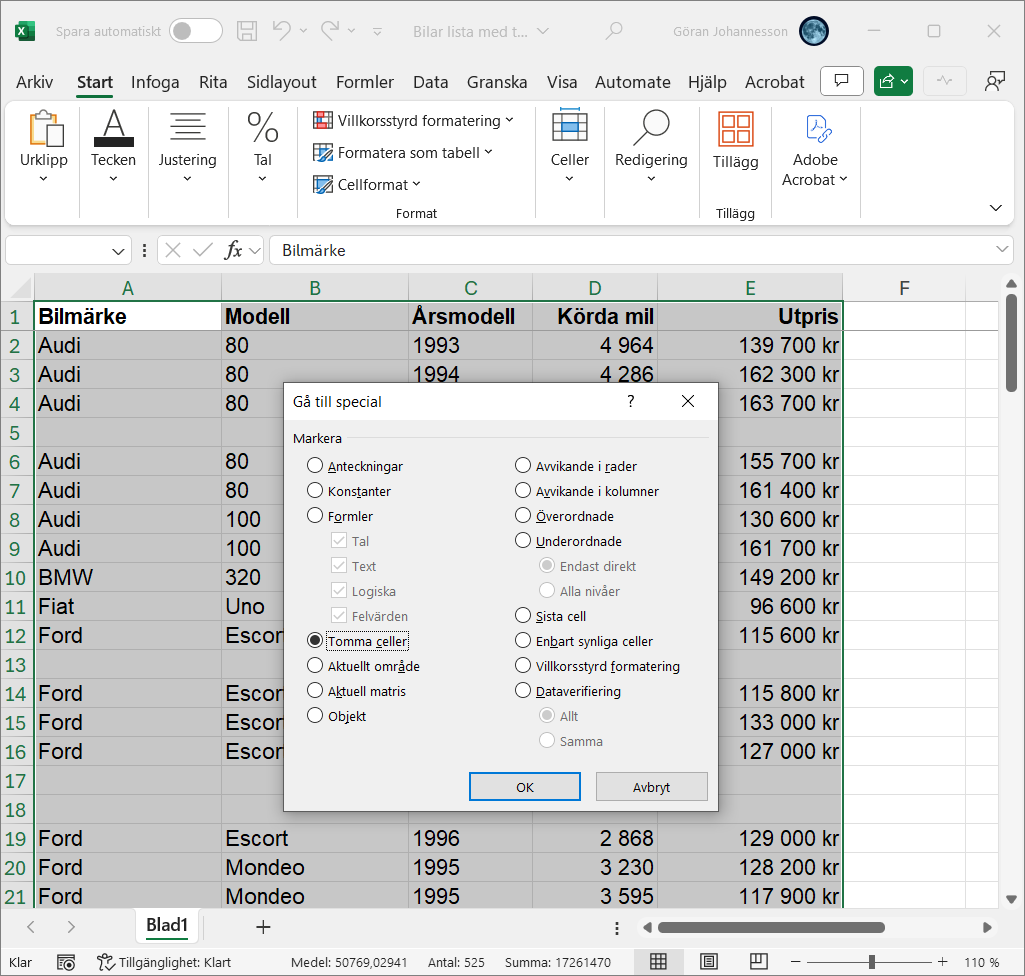Open the Infoga ribbon tab
Screen dimensions: 1025x976
point(155,82)
